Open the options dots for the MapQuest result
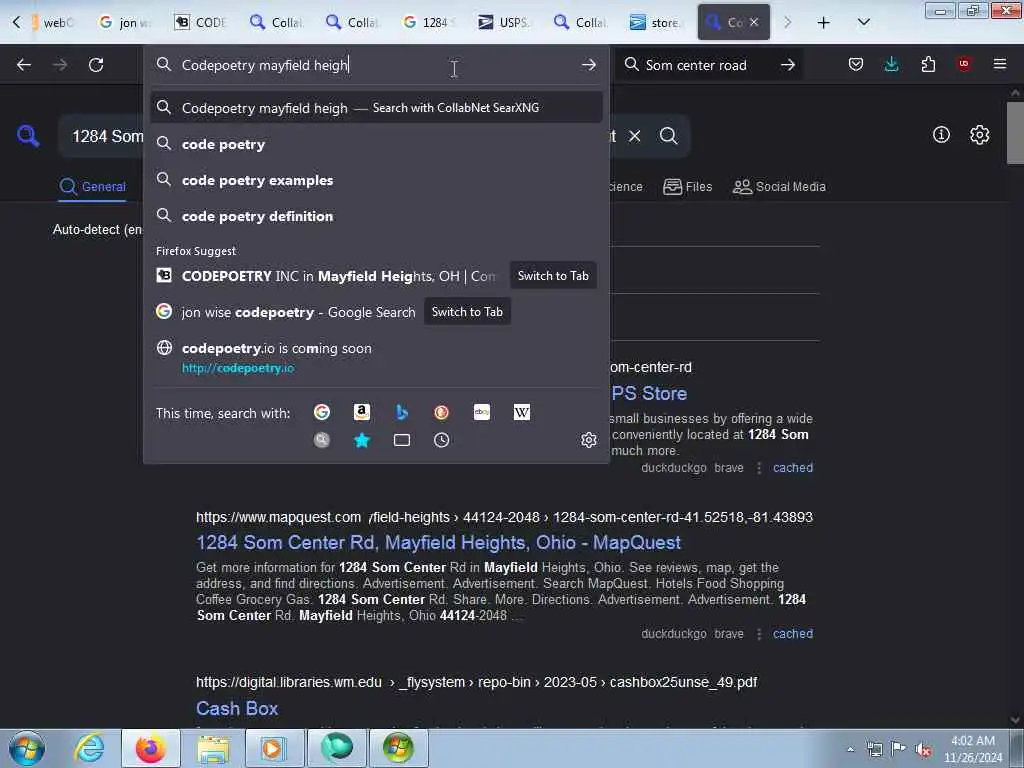 point(759,633)
